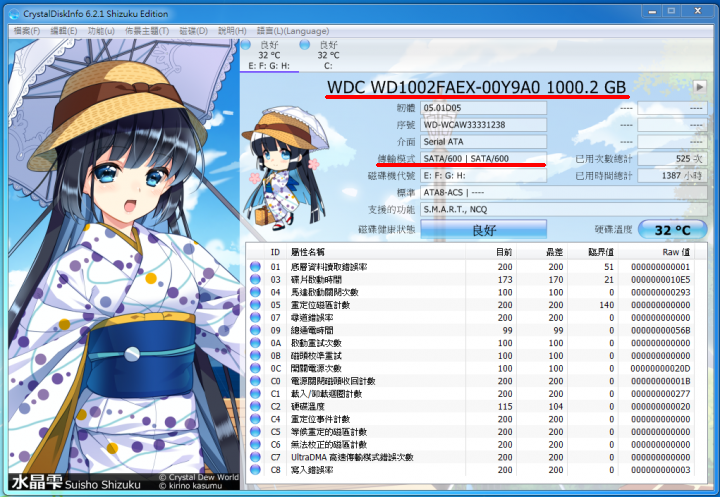Click raw value 00000000020D
720x497 pixels.
[660, 368]
